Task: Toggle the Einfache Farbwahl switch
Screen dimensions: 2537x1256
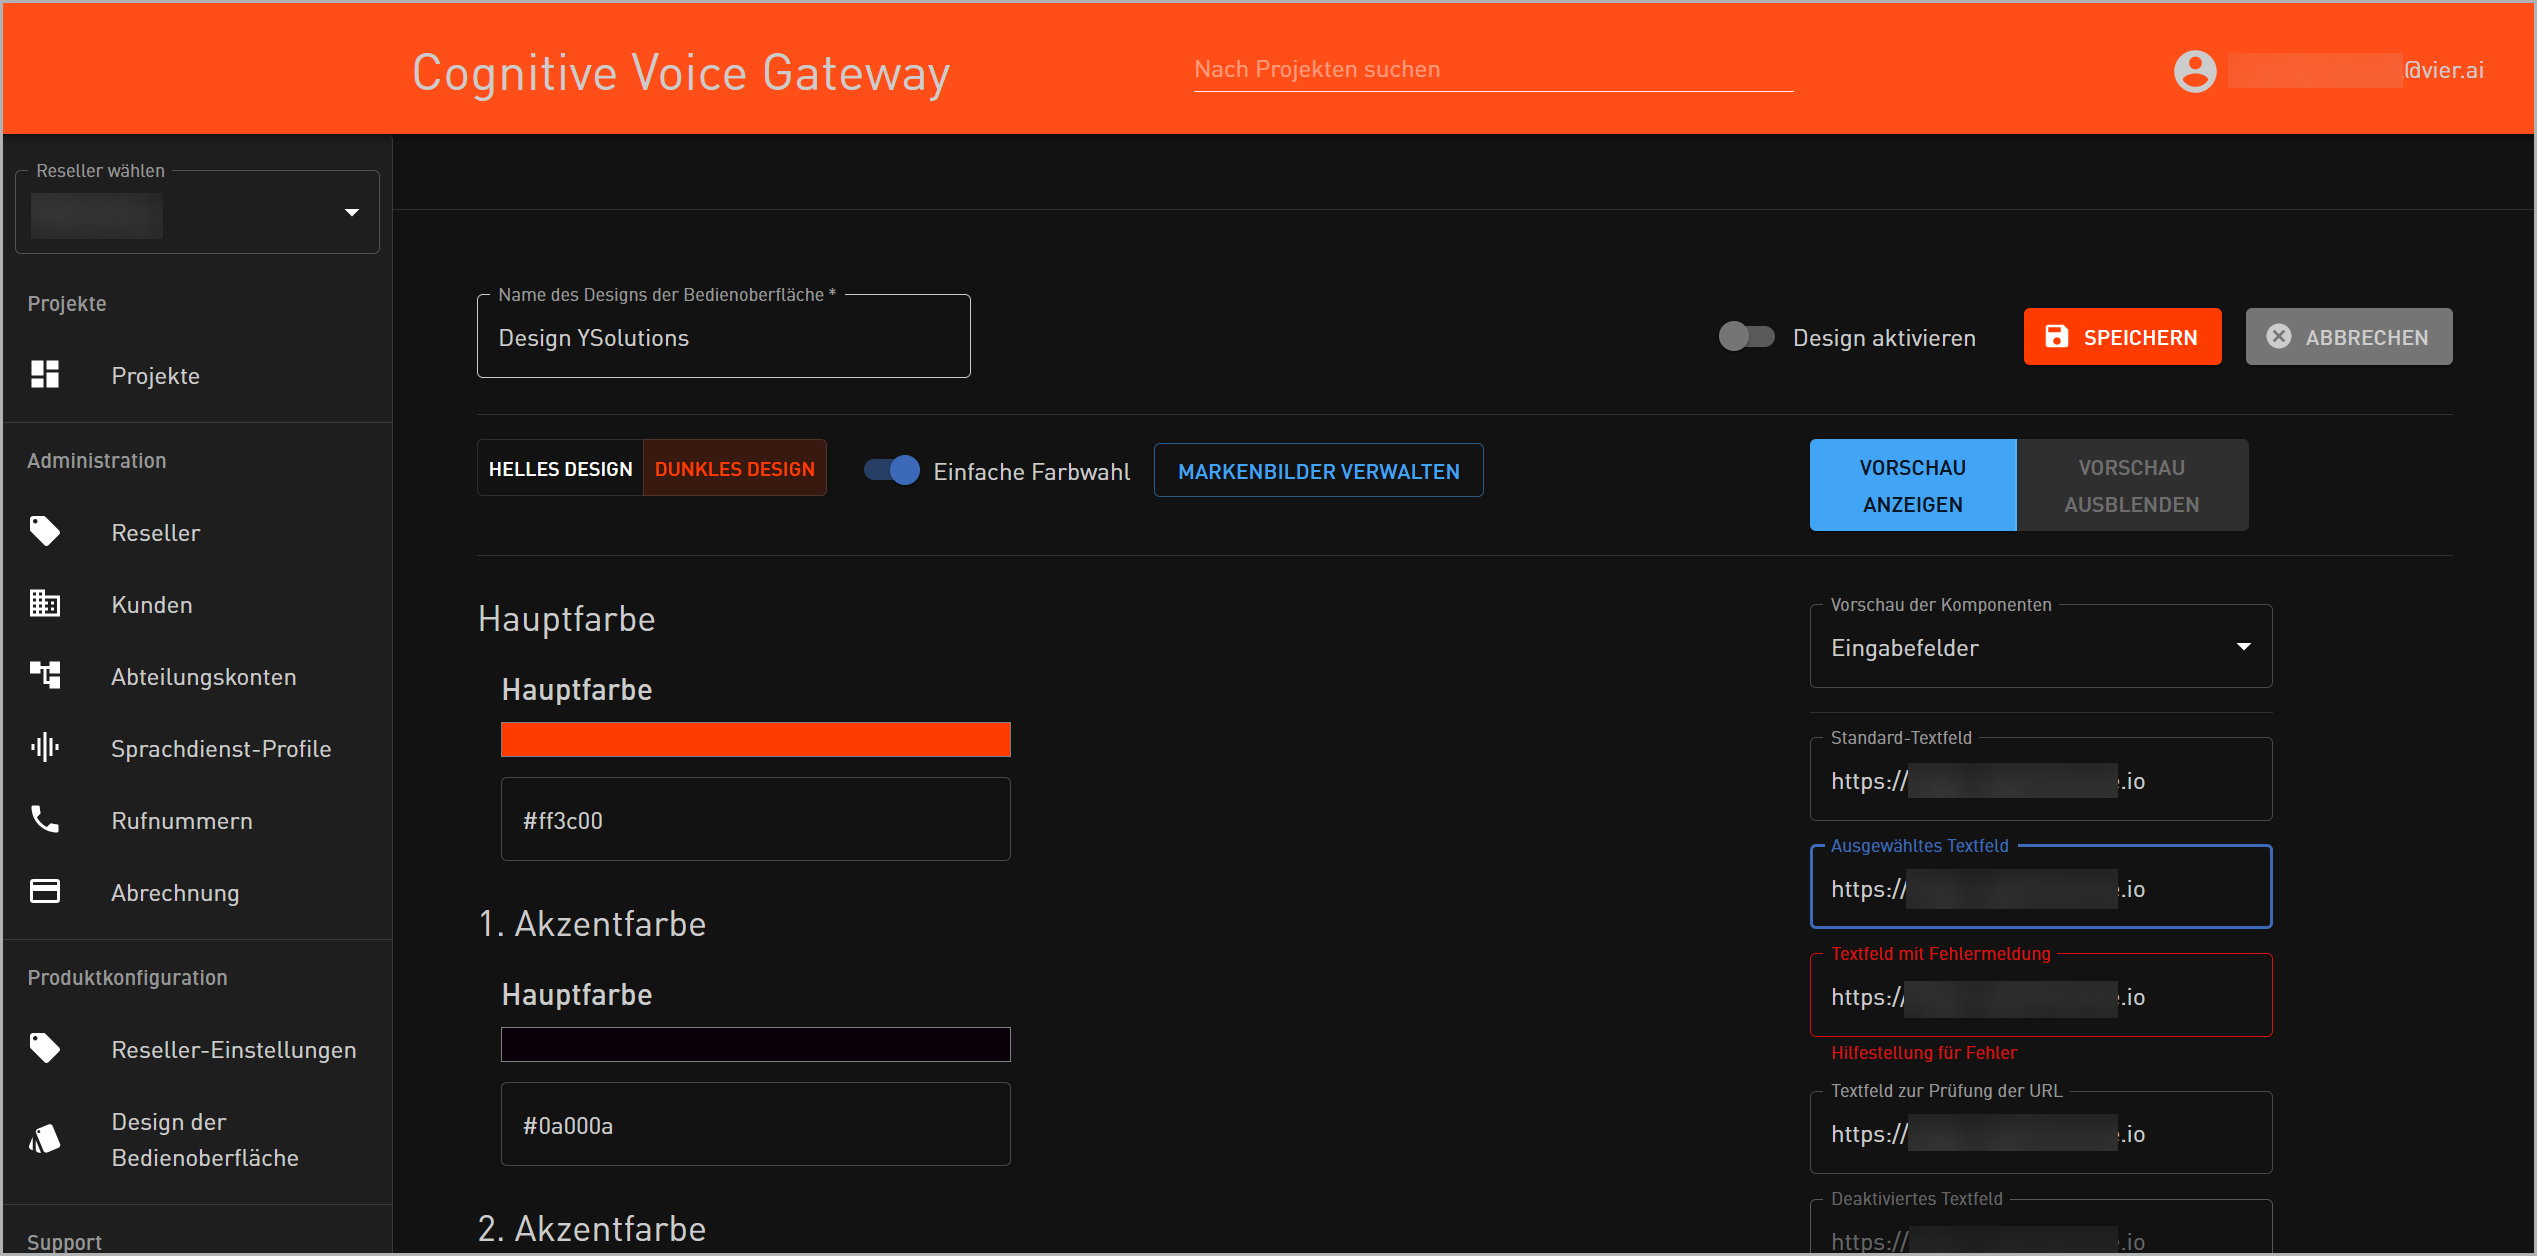Action: tap(892, 470)
